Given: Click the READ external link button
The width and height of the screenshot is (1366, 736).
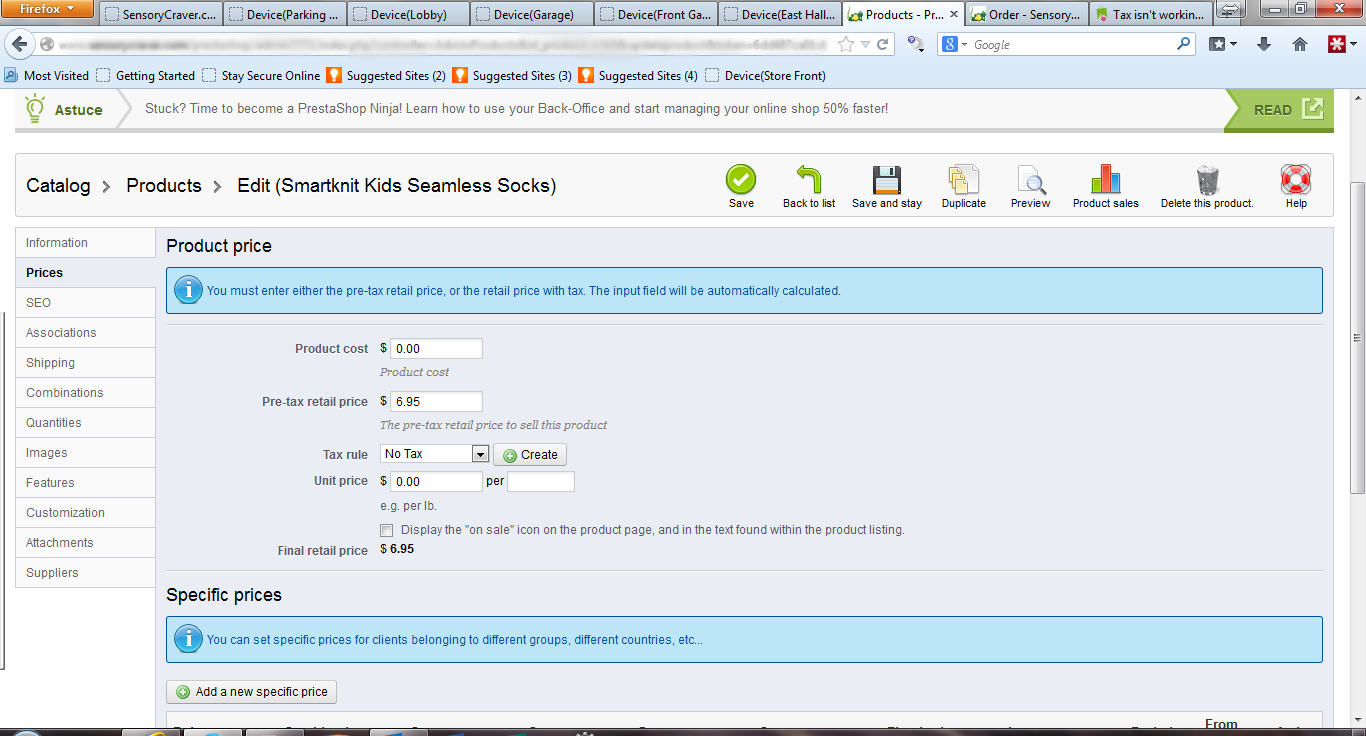Looking at the screenshot, I should click(1279, 110).
